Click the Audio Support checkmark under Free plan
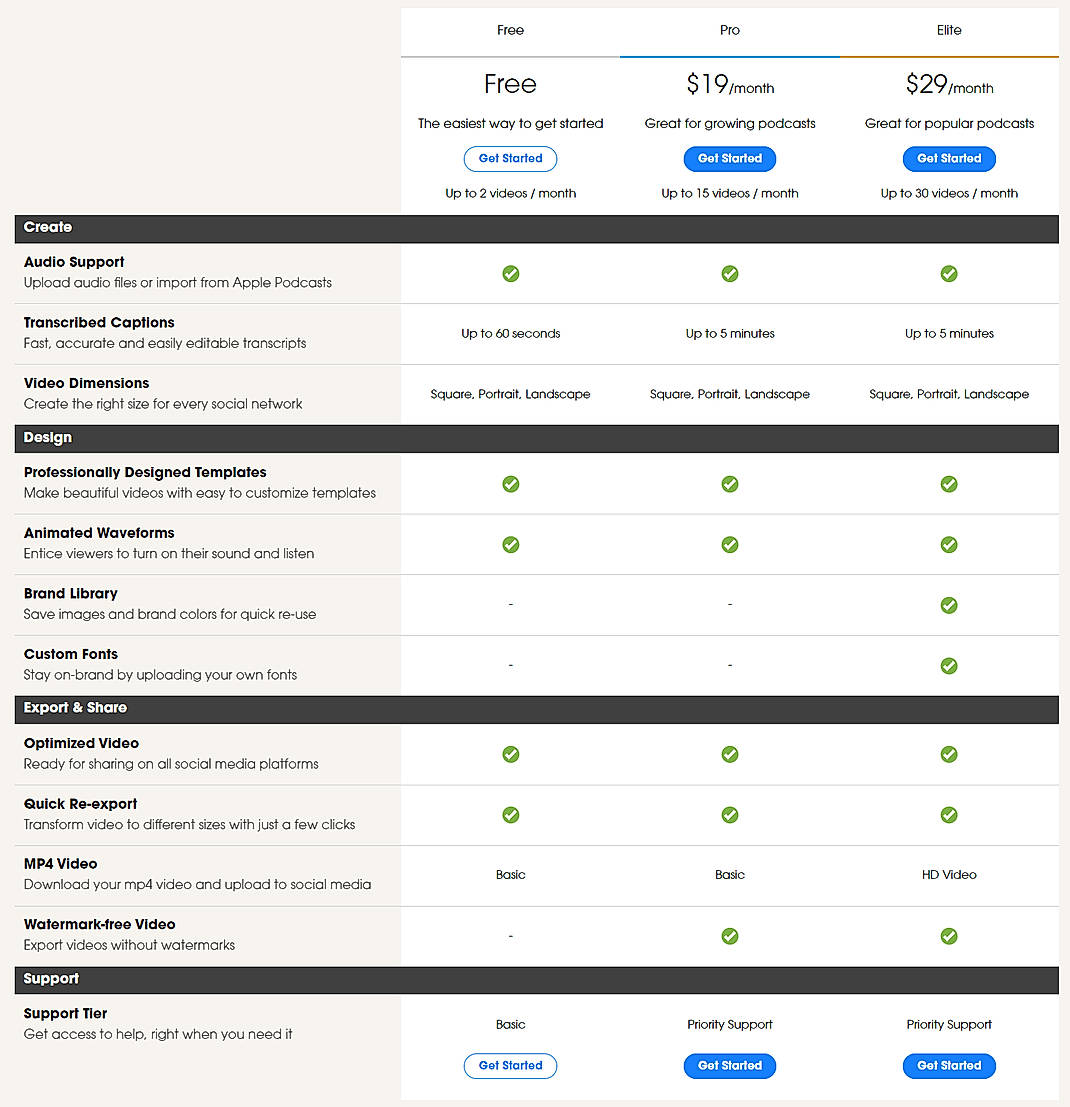 tap(510, 273)
